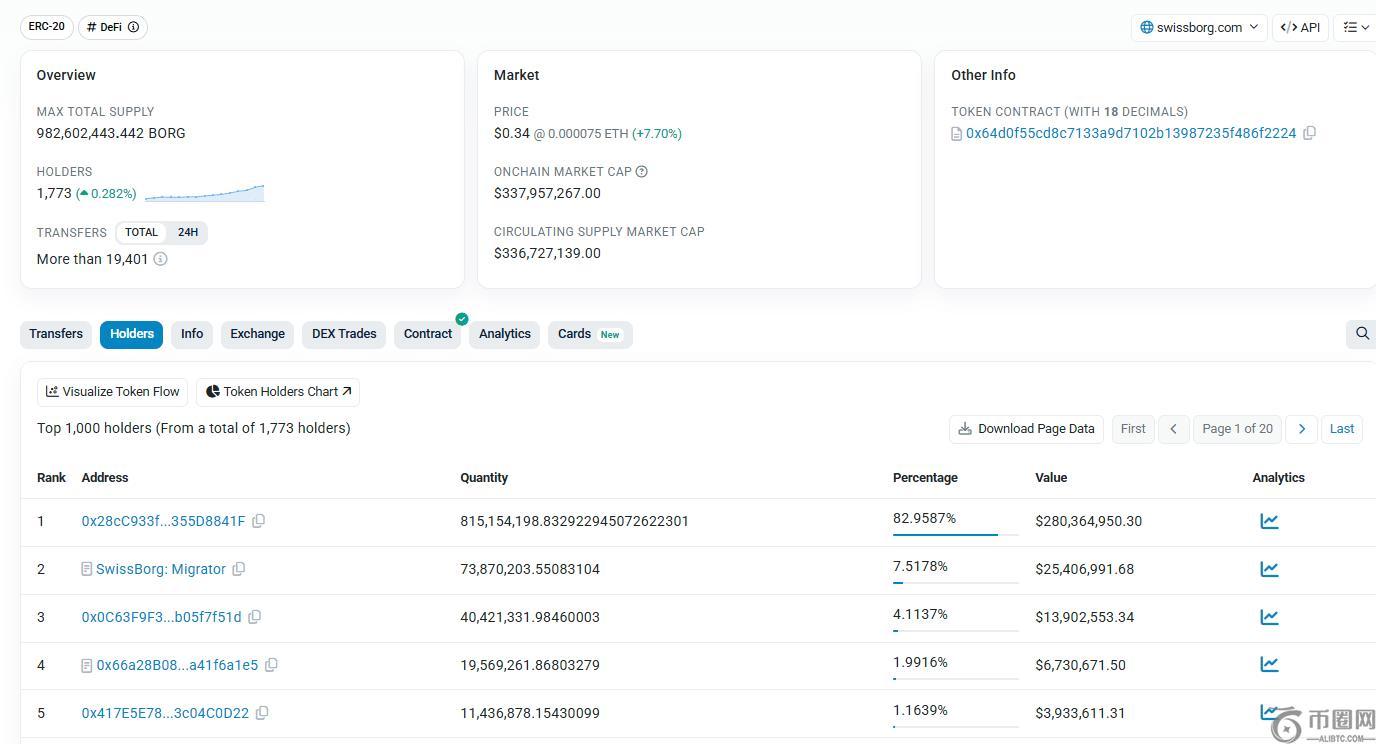Switch to the Transfers tab
This screenshot has width=1376, height=744.
56,334
